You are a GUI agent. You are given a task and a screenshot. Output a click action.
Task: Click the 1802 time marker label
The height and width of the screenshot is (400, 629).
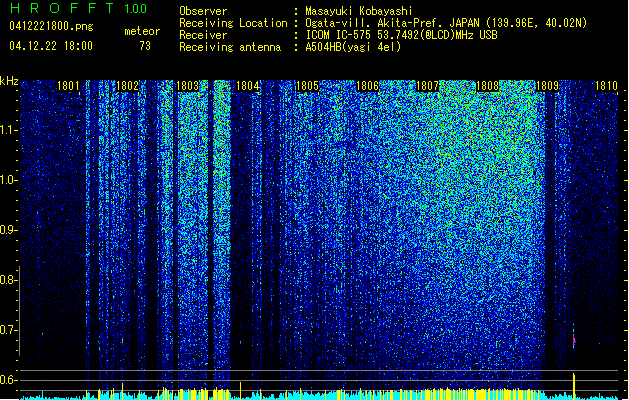pos(127,86)
